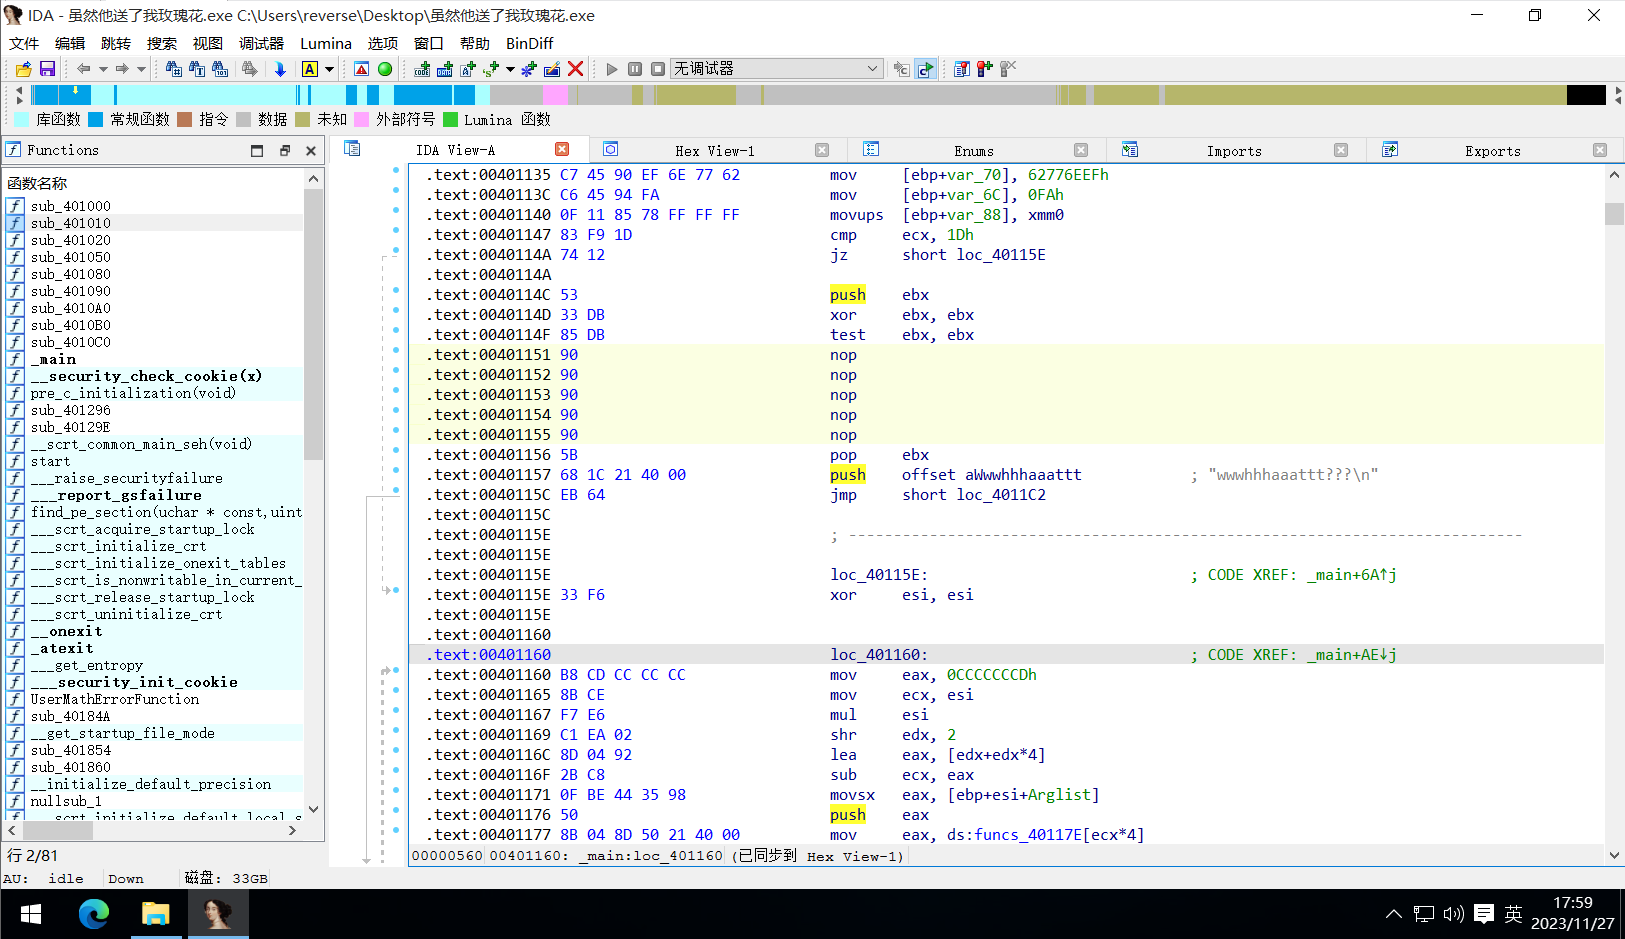
Task: Expand the dropdown next to yellow A icon
Action: coord(329,69)
